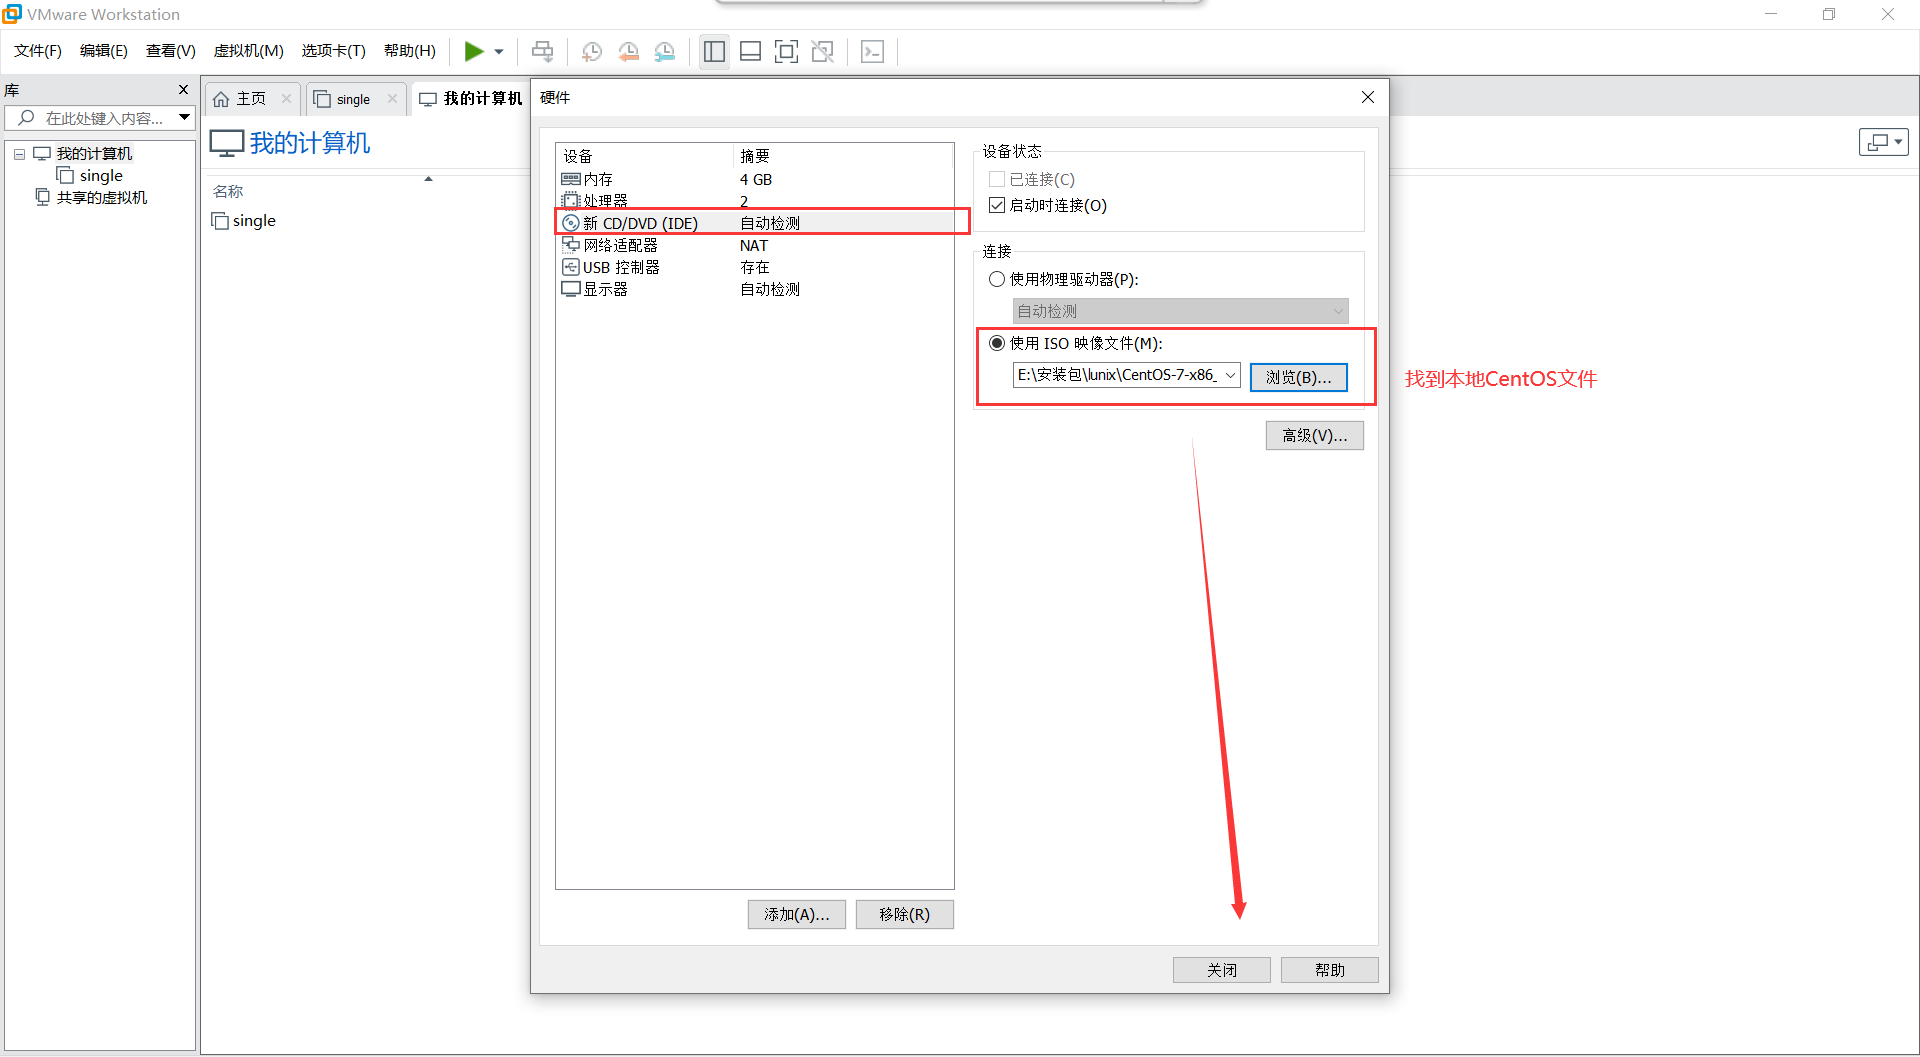1920x1057 pixels.
Task: Close the 硬件 dialog with X
Action: [1368, 97]
